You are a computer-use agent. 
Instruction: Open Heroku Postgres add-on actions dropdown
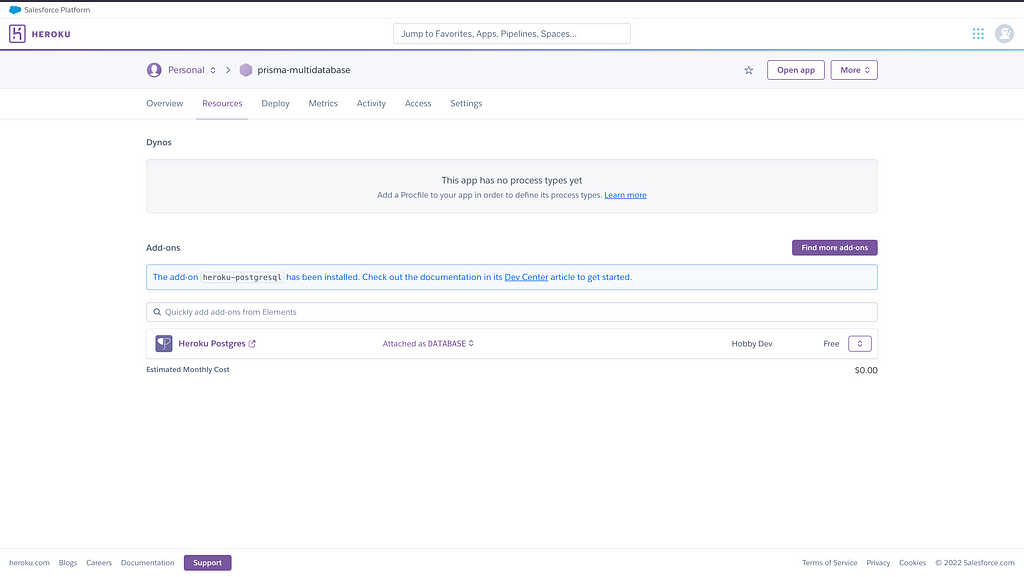point(859,343)
